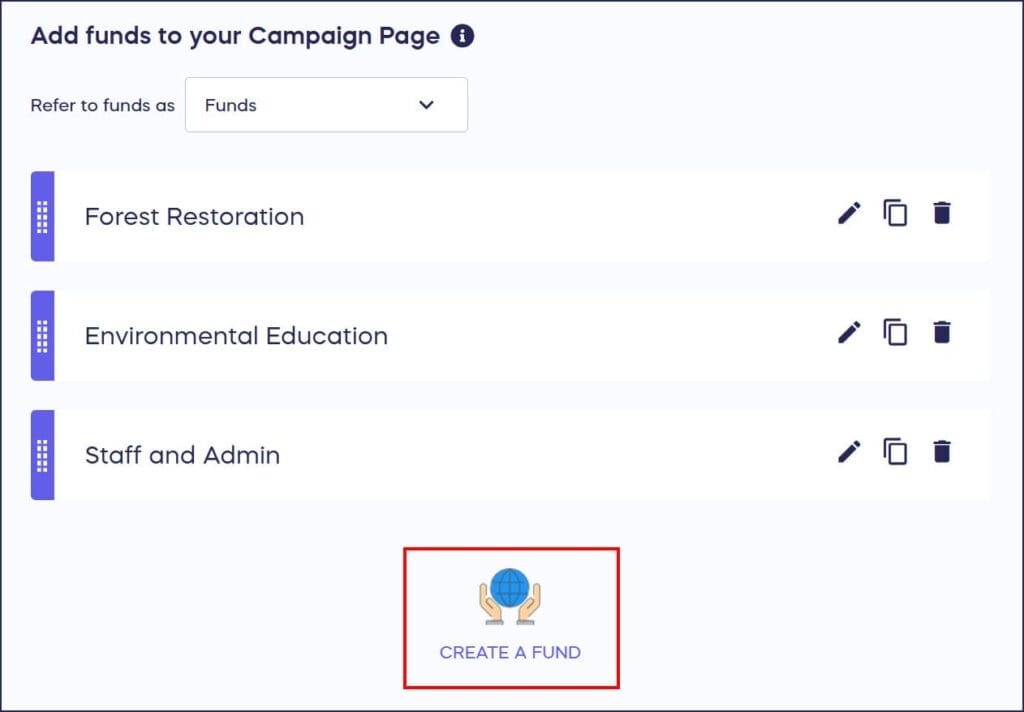Delete the Environmental Education fund
1024x712 pixels.
pyautogui.click(x=941, y=332)
